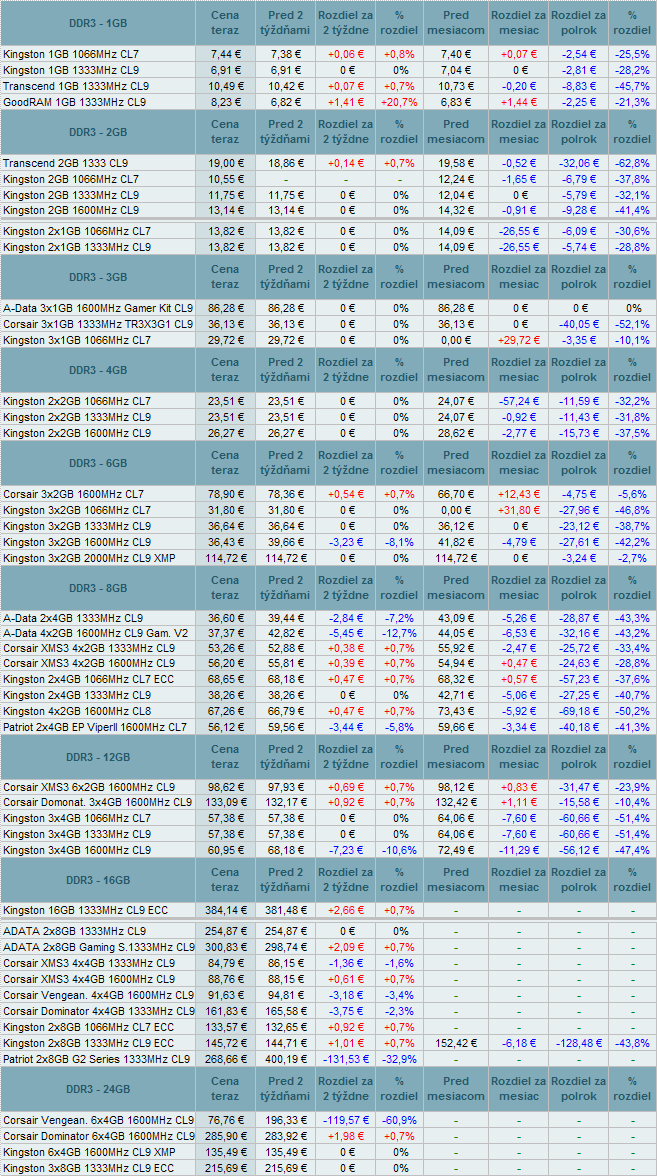Screen dimensions: 657x1176
Task: Click the Kingston 2x8GB 1333MHz CL9 ECC name
Action: [88, 1043]
